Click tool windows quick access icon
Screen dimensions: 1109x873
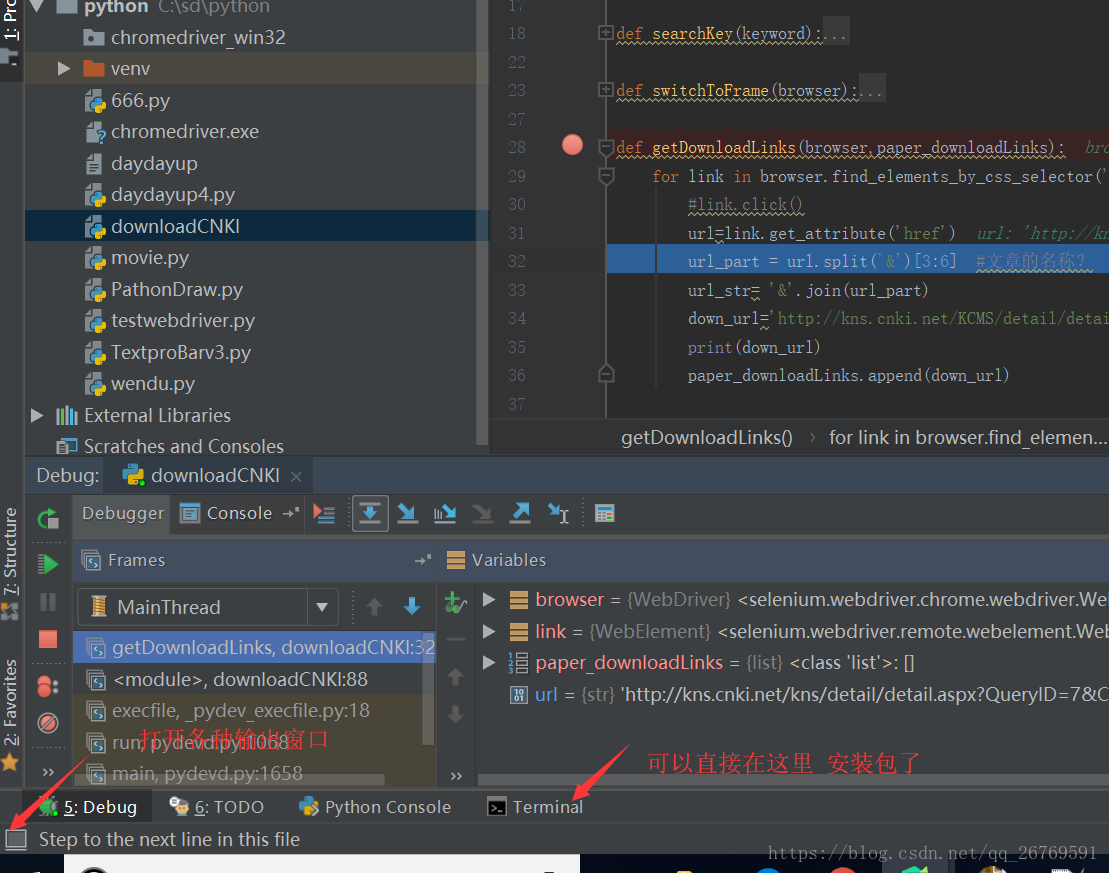(16, 840)
